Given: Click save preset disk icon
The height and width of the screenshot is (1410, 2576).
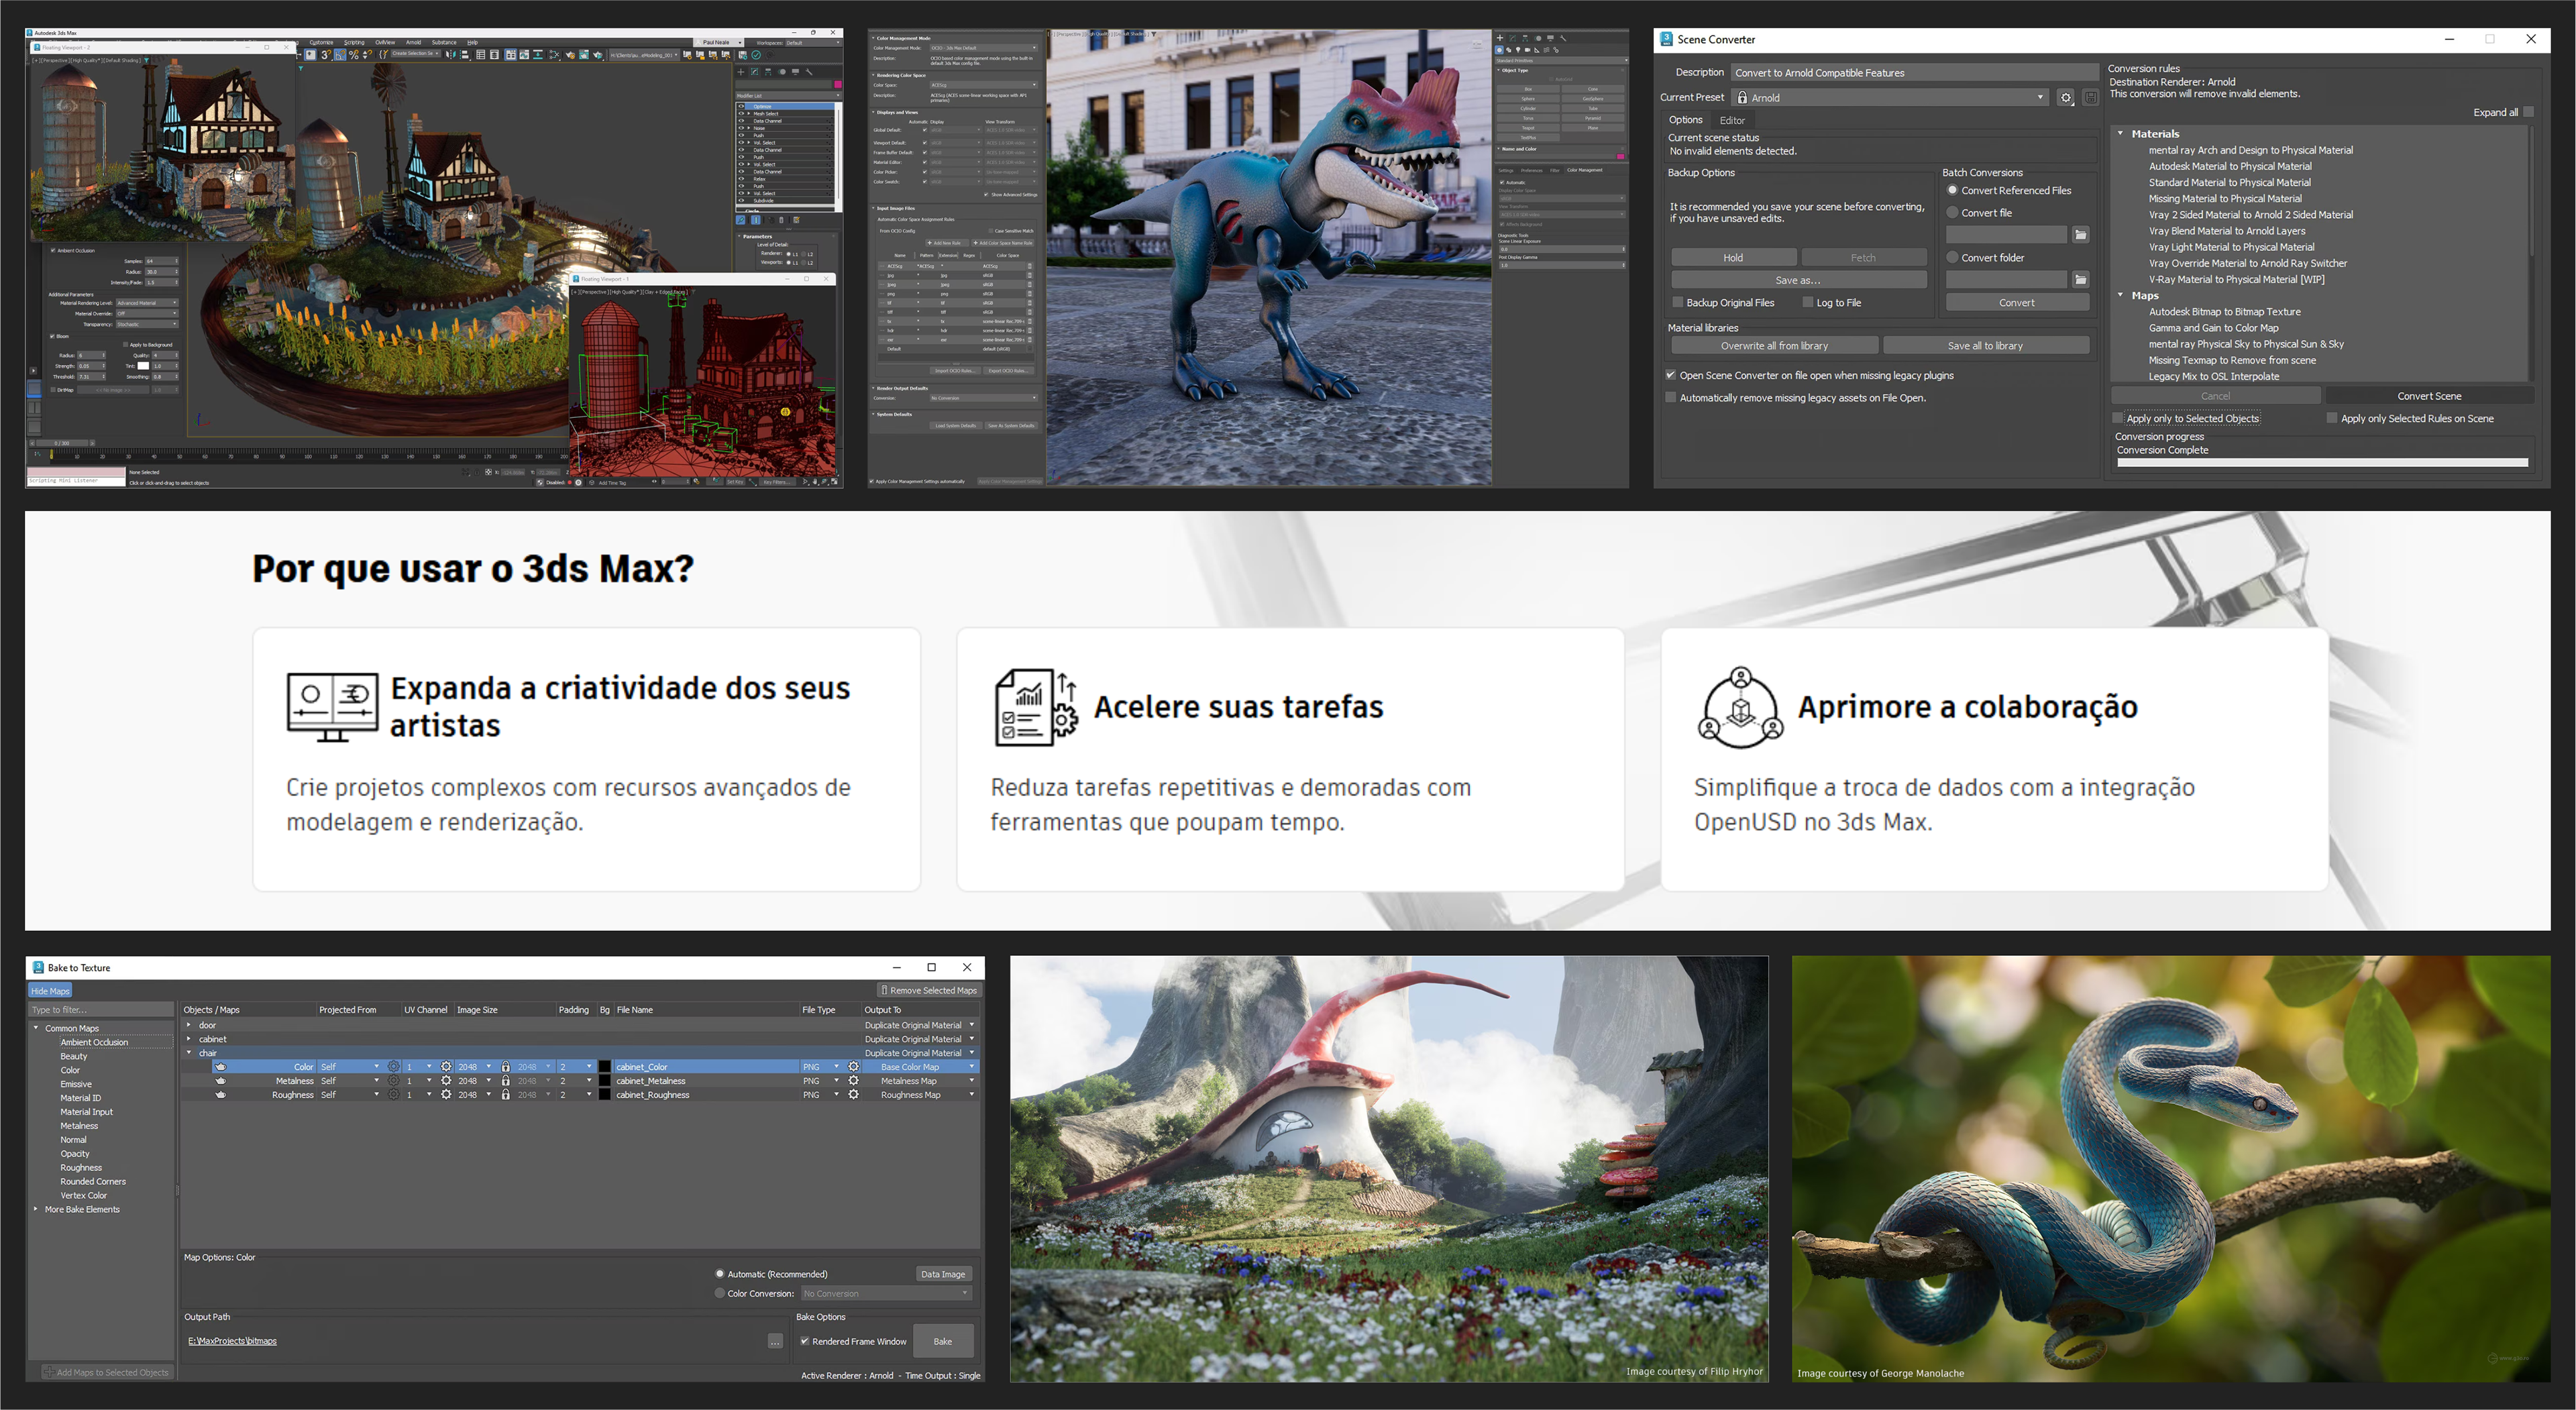Looking at the screenshot, I should point(2090,98).
